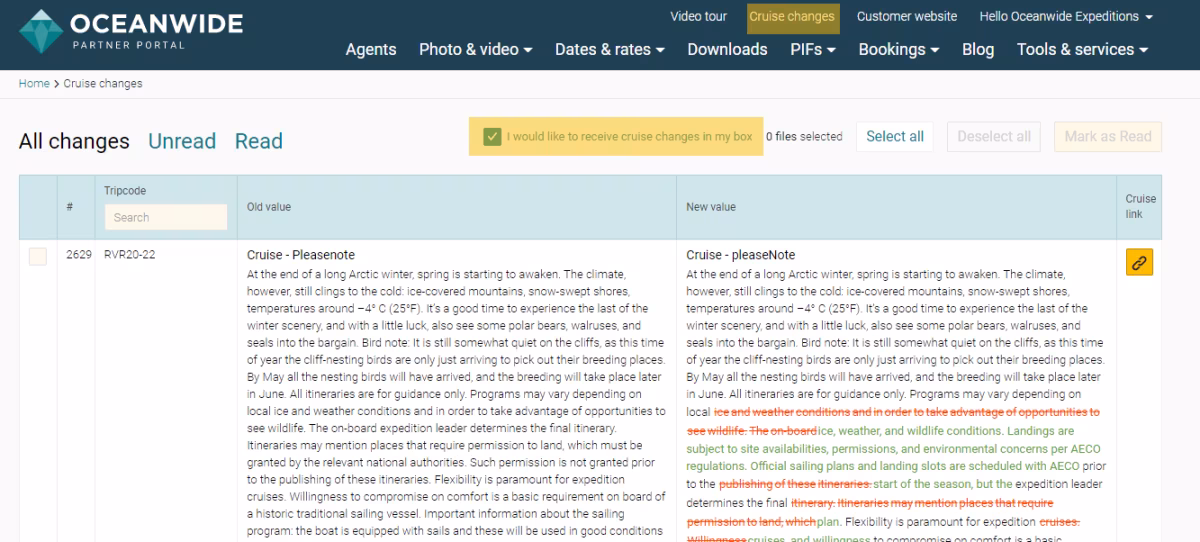1200x542 pixels.
Task: Open the Bookings dropdown
Action: click(x=898, y=49)
